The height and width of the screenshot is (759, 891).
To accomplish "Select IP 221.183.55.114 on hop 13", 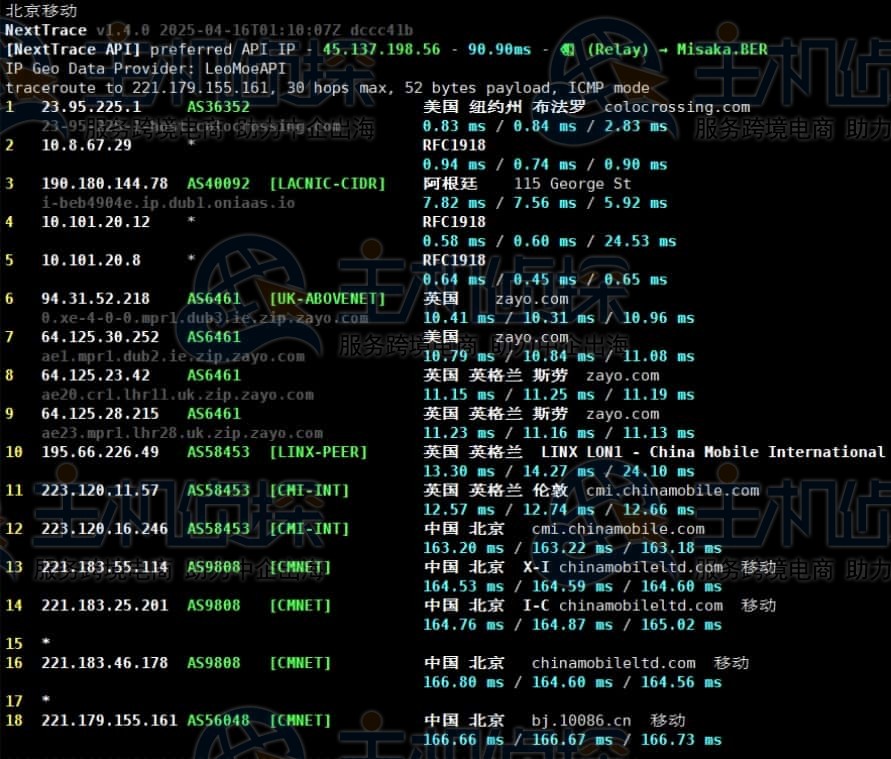I will [105, 567].
